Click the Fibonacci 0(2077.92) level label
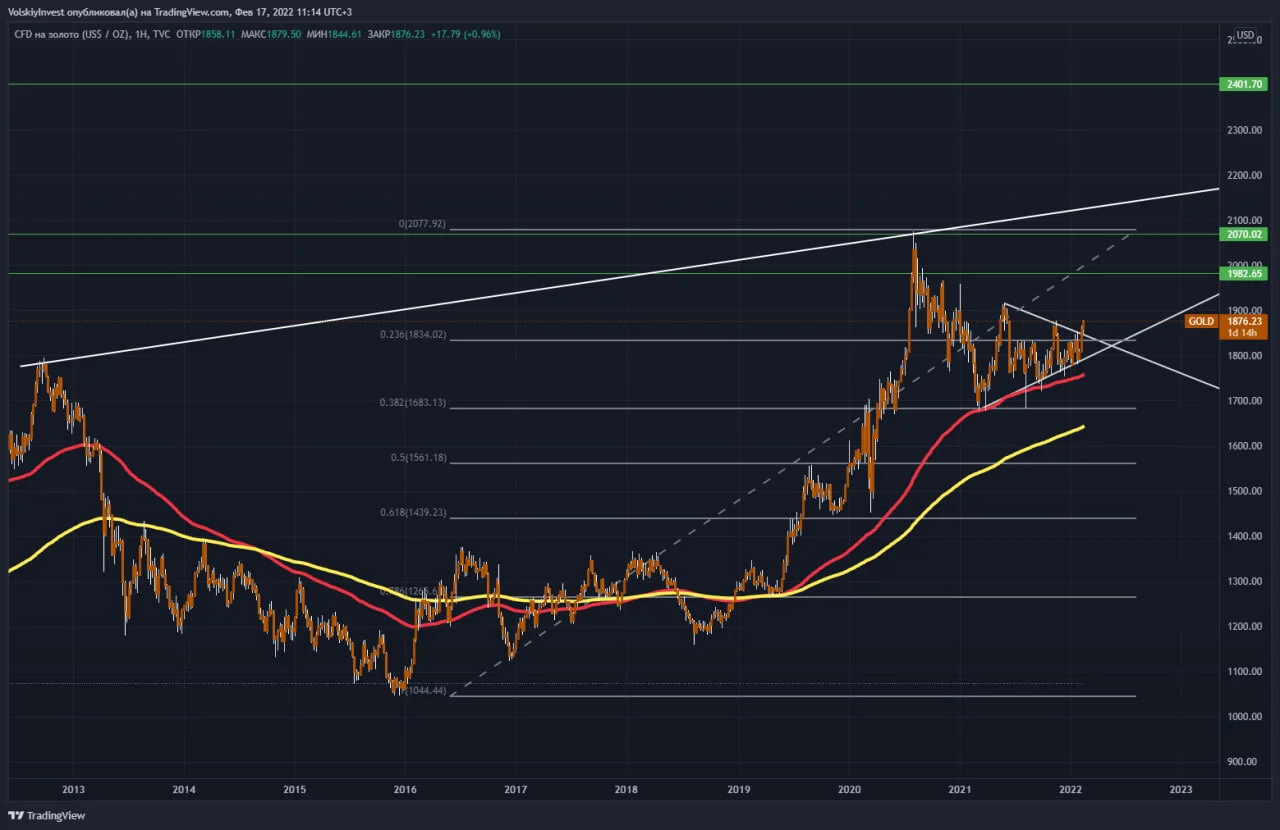The width and height of the screenshot is (1280, 830). [423, 224]
